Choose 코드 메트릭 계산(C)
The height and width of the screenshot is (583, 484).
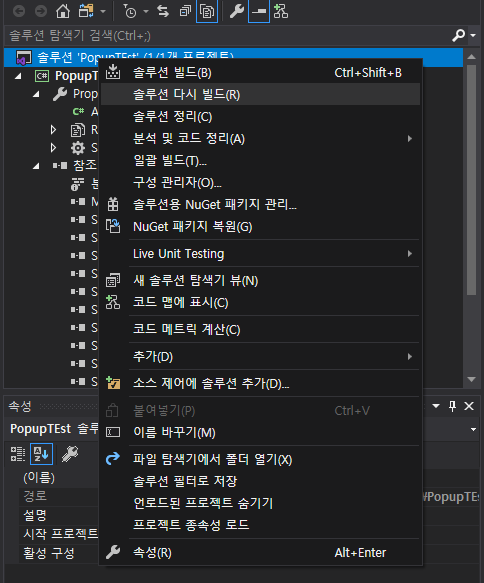pos(260,329)
